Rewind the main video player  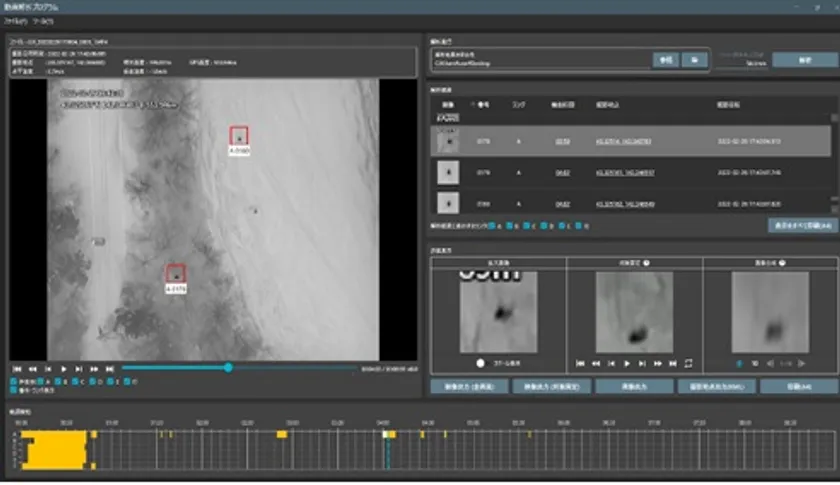(x=32, y=368)
